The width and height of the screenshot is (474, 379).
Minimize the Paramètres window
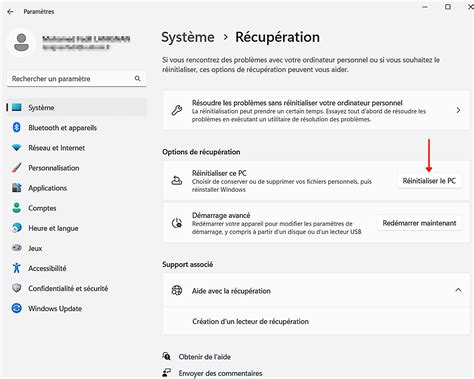coord(425,7)
